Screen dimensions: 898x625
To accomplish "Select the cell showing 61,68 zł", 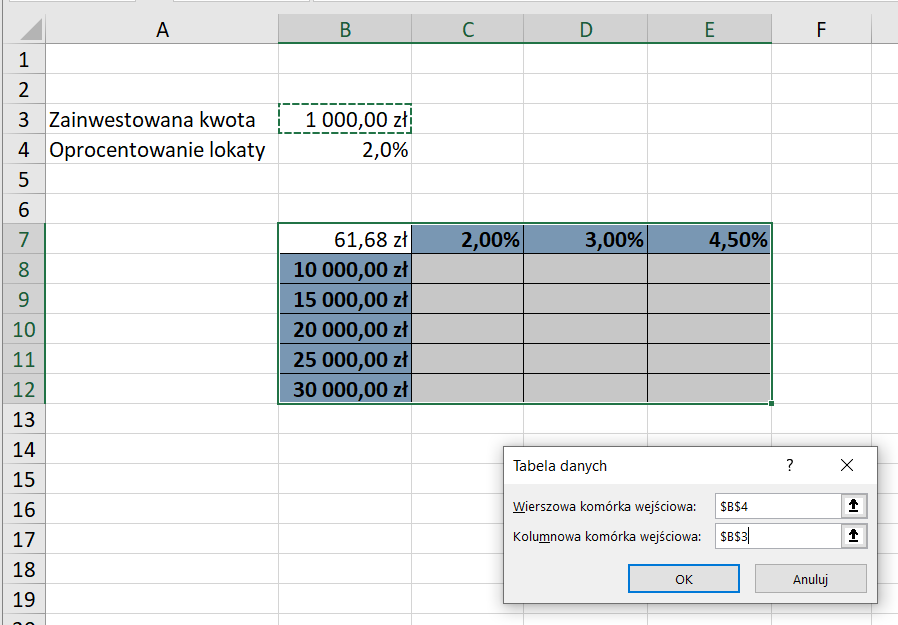I will (344, 239).
